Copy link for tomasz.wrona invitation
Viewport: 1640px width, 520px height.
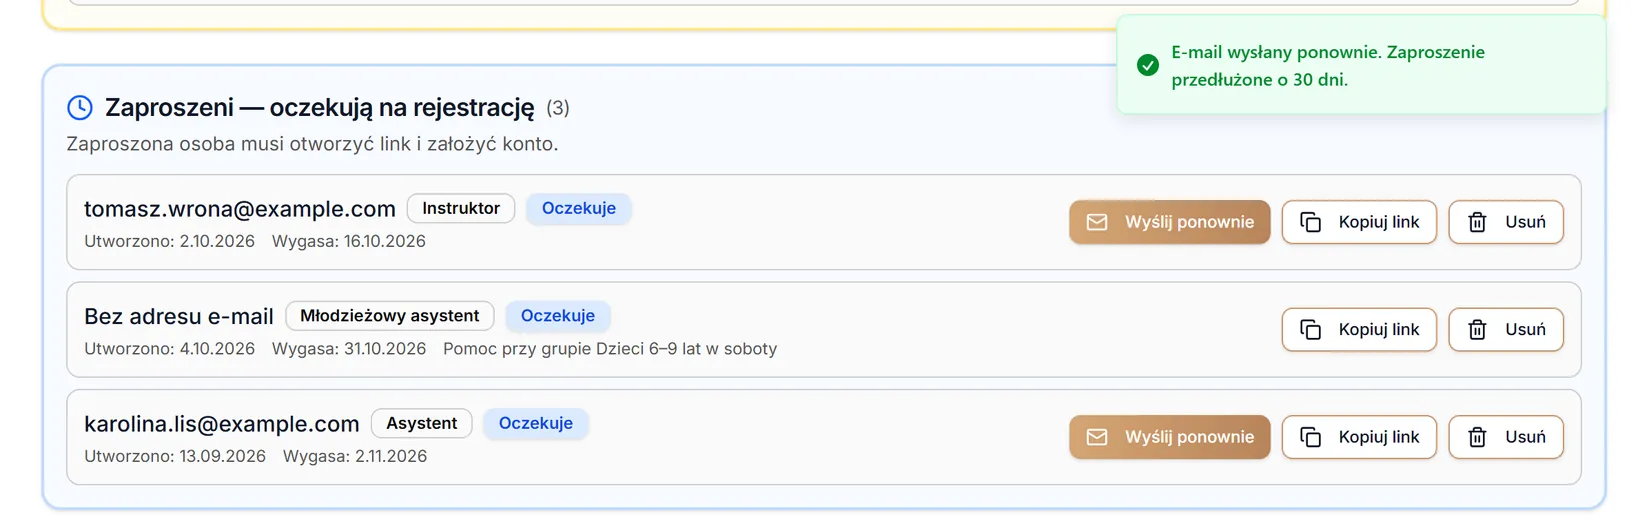click(x=1359, y=222)
